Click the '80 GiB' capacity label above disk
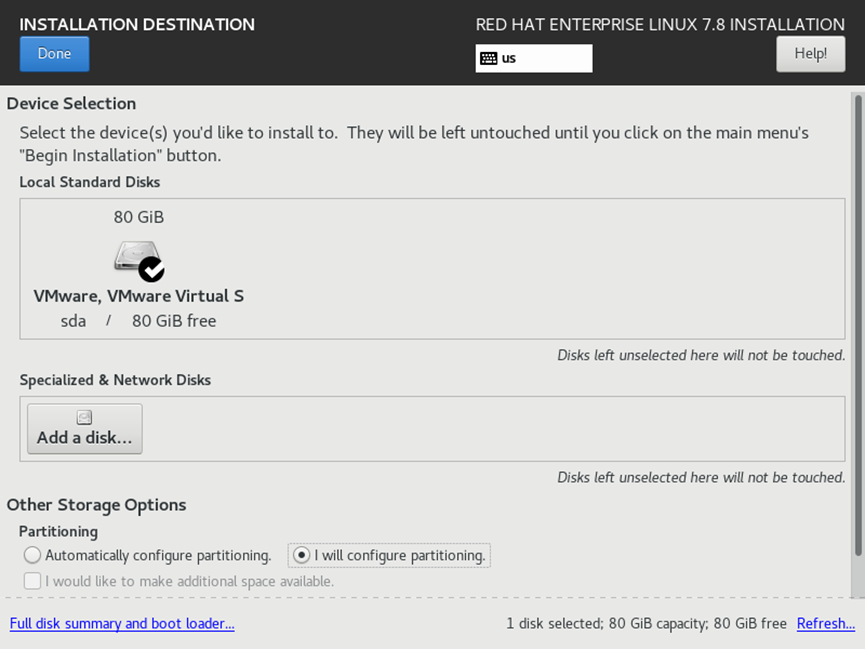Screen dimensions: 865x649 [x=139, y=217]
